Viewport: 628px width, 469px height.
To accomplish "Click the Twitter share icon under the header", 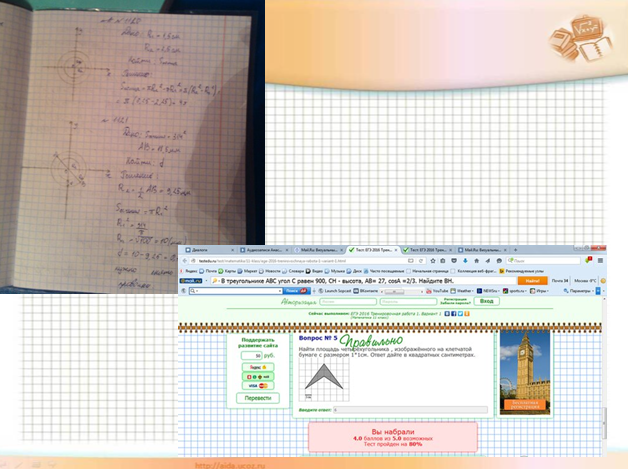I will click(x=460, y=314).
